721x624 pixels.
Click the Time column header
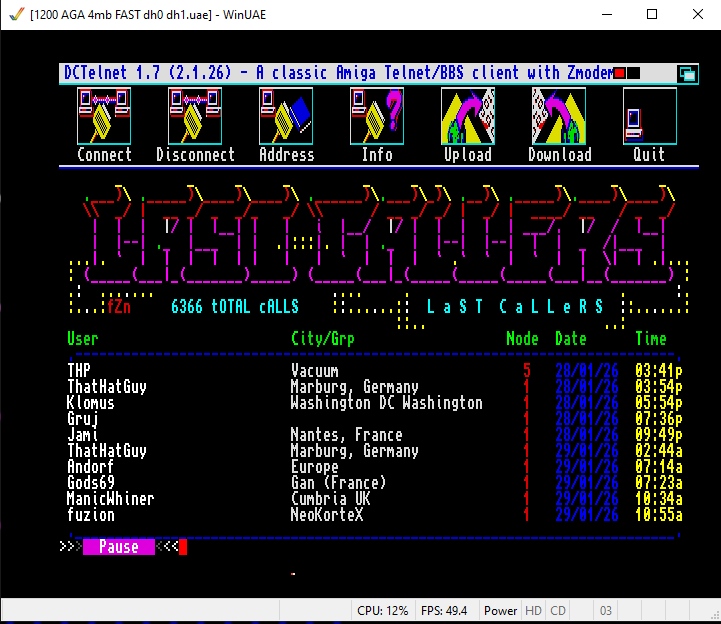tap(651, 339)
